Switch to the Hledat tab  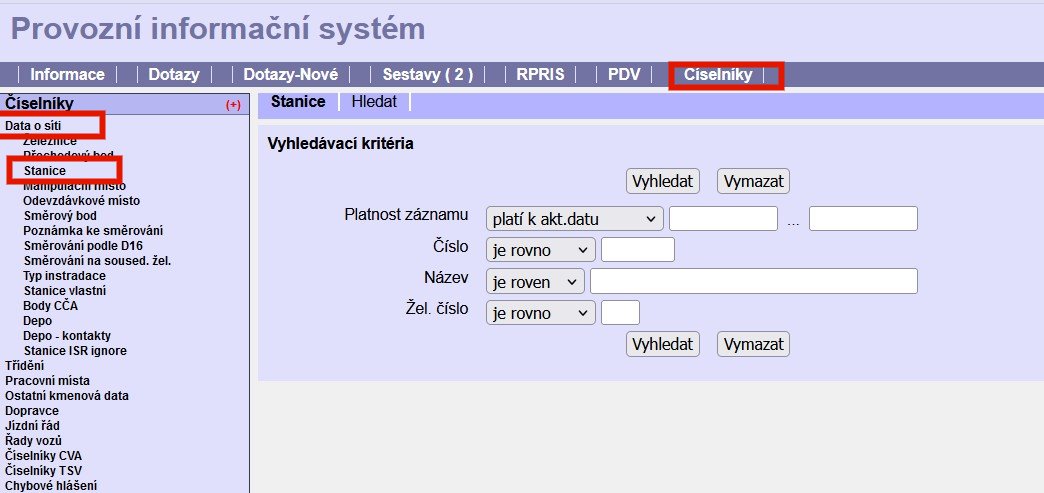point(374,102)
